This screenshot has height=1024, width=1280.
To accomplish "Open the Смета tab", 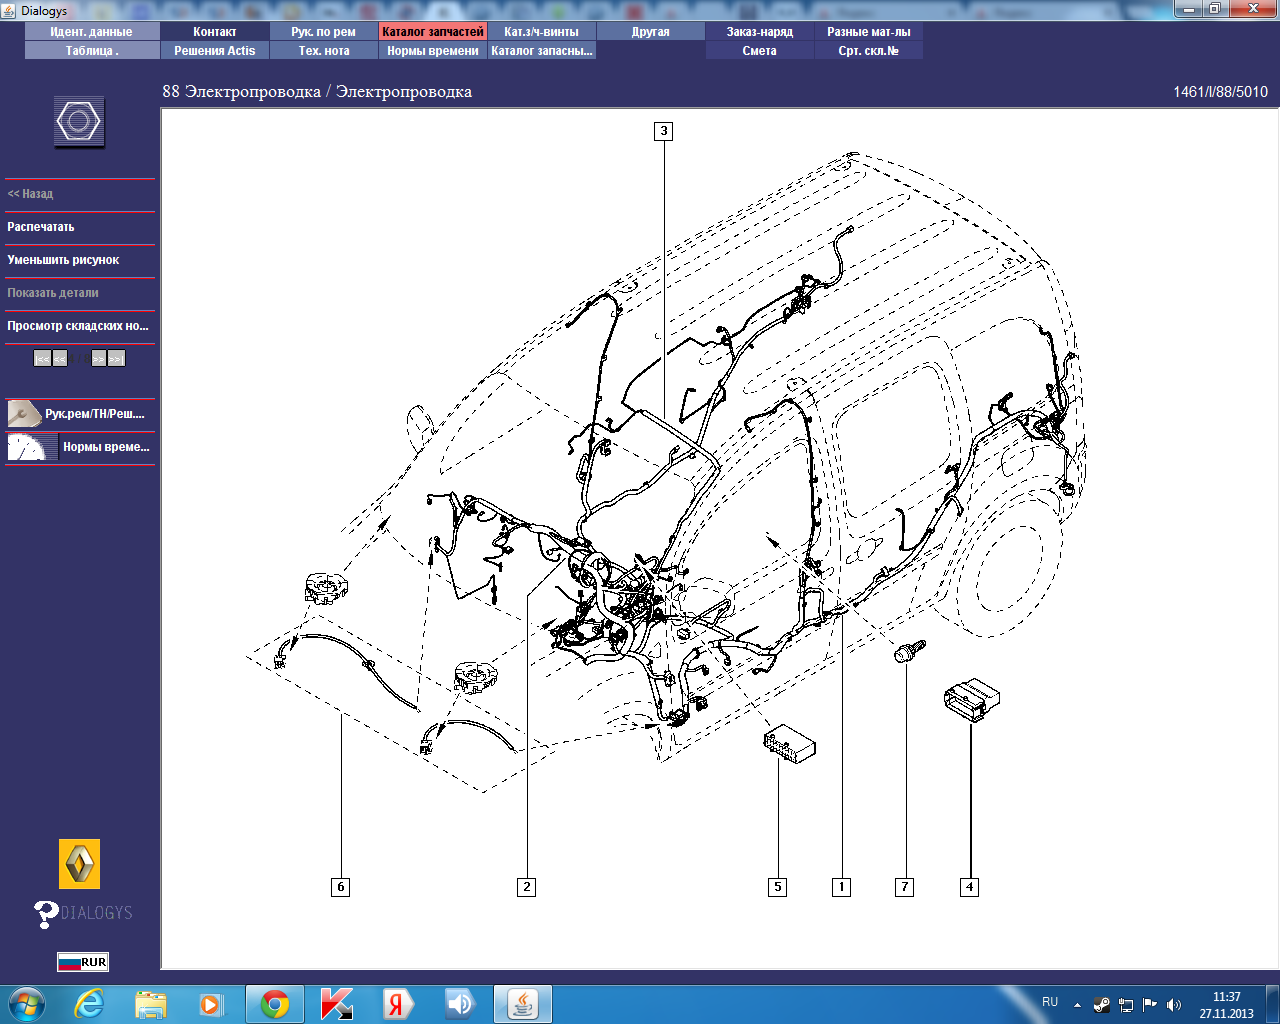I will click(760, 51).
